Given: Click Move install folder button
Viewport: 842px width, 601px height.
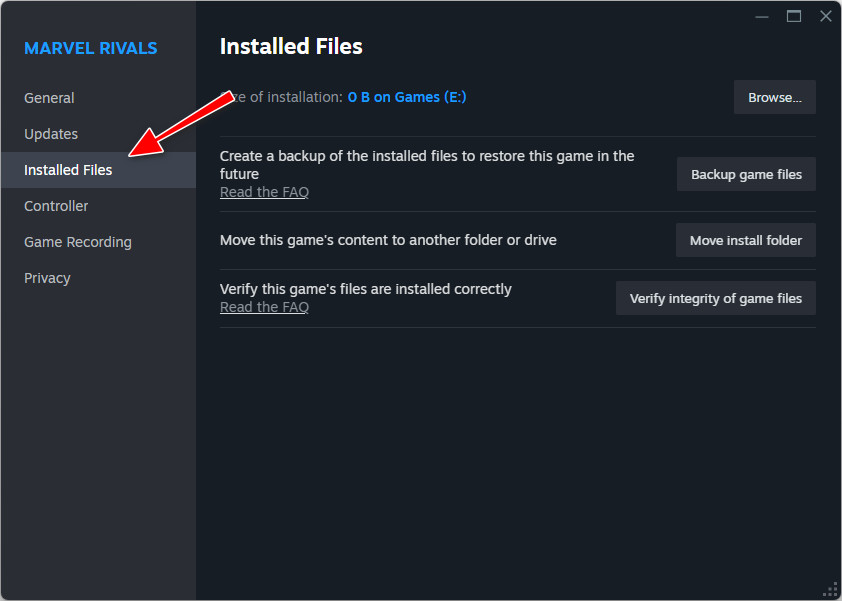Looking at the screenshot, I should (x=745, y=240).
